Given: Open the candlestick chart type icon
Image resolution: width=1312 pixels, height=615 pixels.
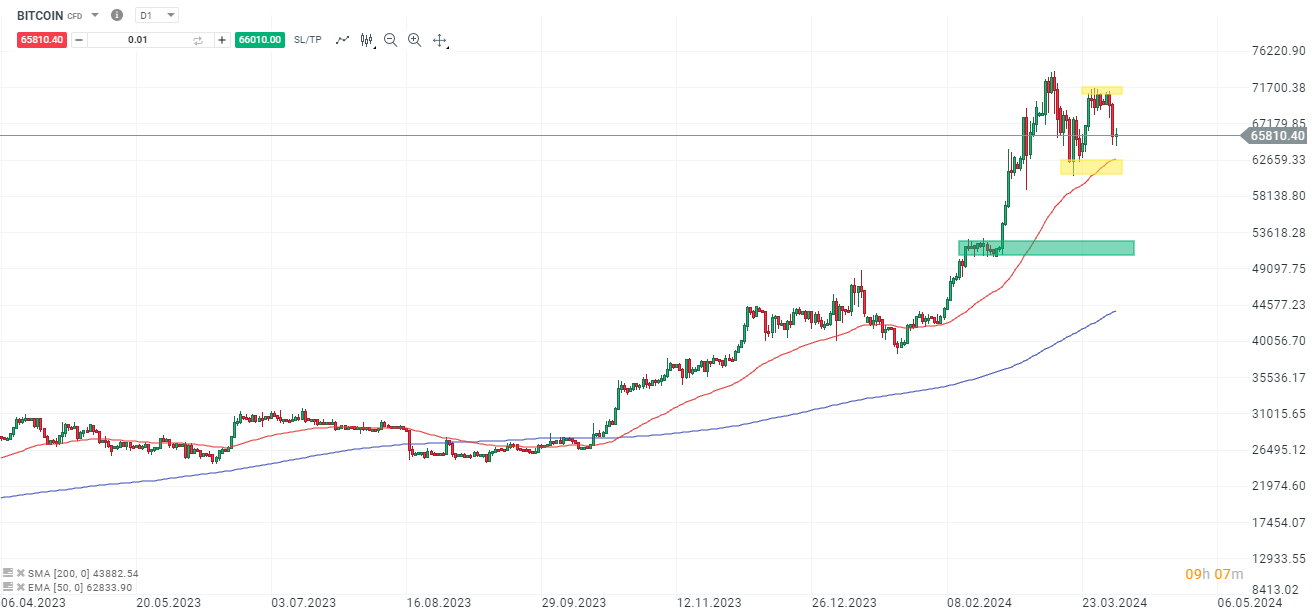Looking at the screenshot, I should 366,40.
